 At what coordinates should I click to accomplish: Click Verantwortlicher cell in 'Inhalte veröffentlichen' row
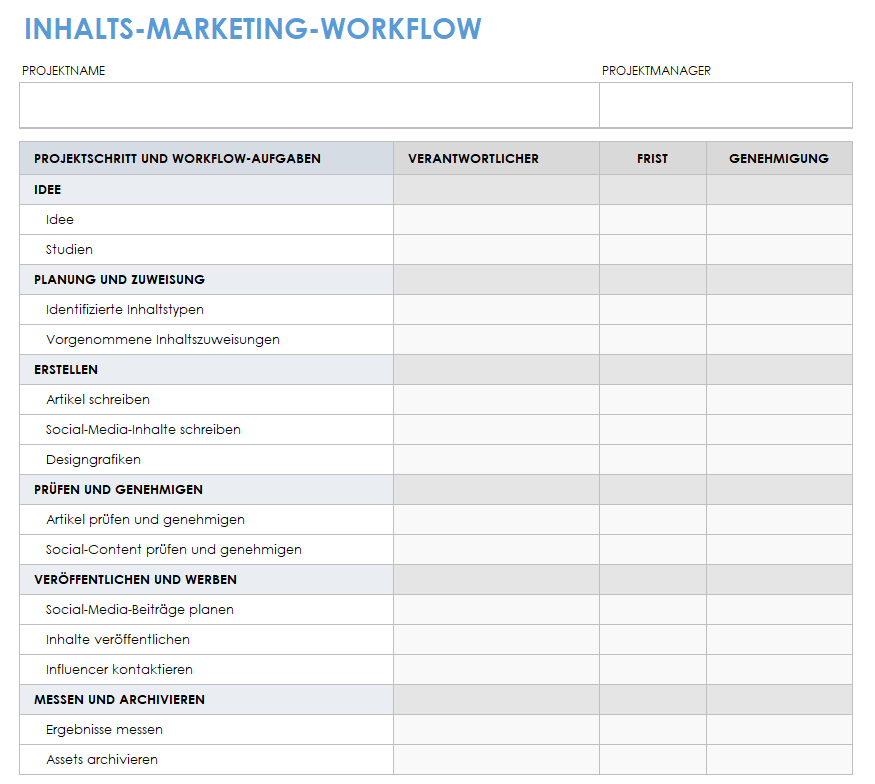tap(497, 640)
